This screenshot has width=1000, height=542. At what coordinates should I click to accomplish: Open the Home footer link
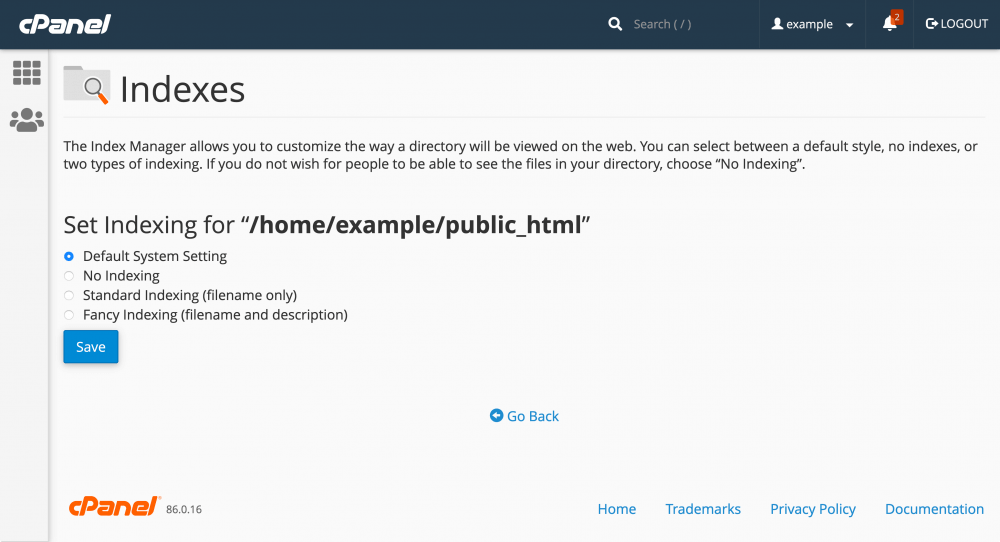pyautogui.click(x=617, y=509)
